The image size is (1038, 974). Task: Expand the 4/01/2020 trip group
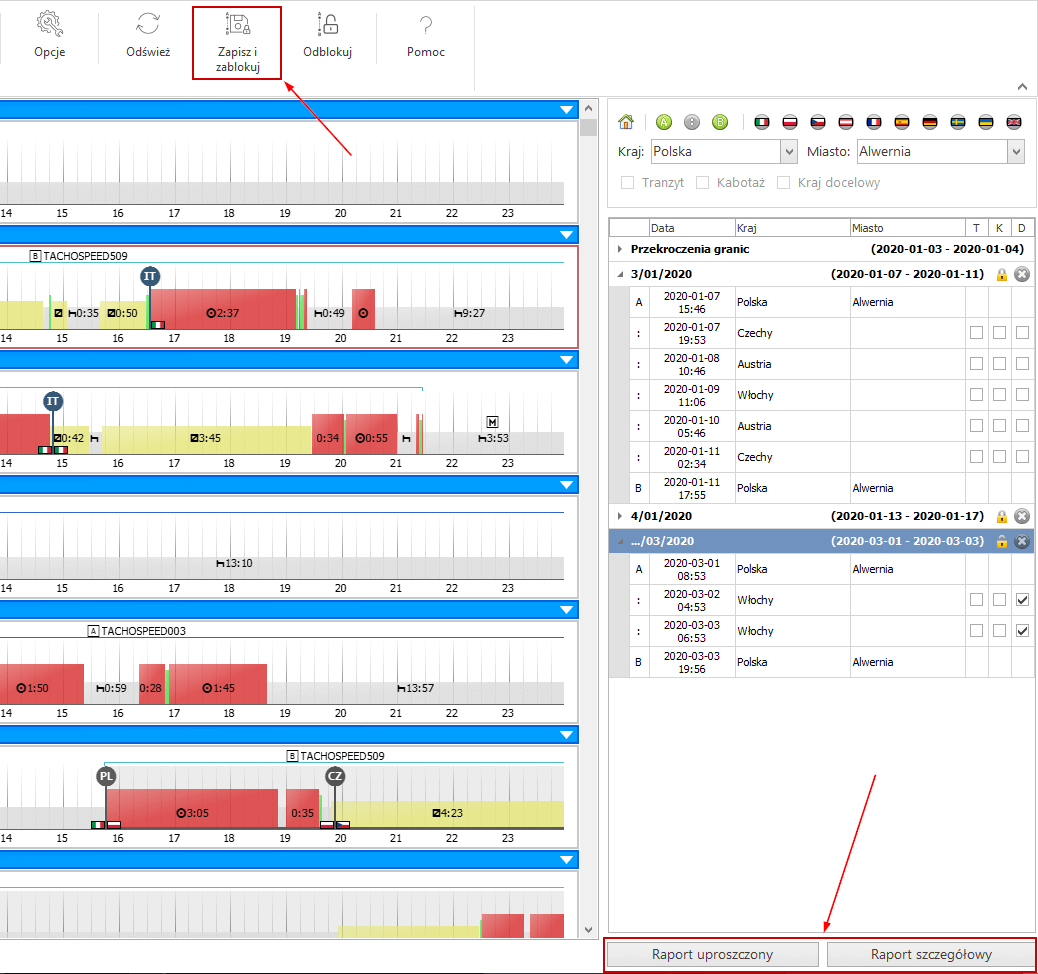(x=620, y=516)
